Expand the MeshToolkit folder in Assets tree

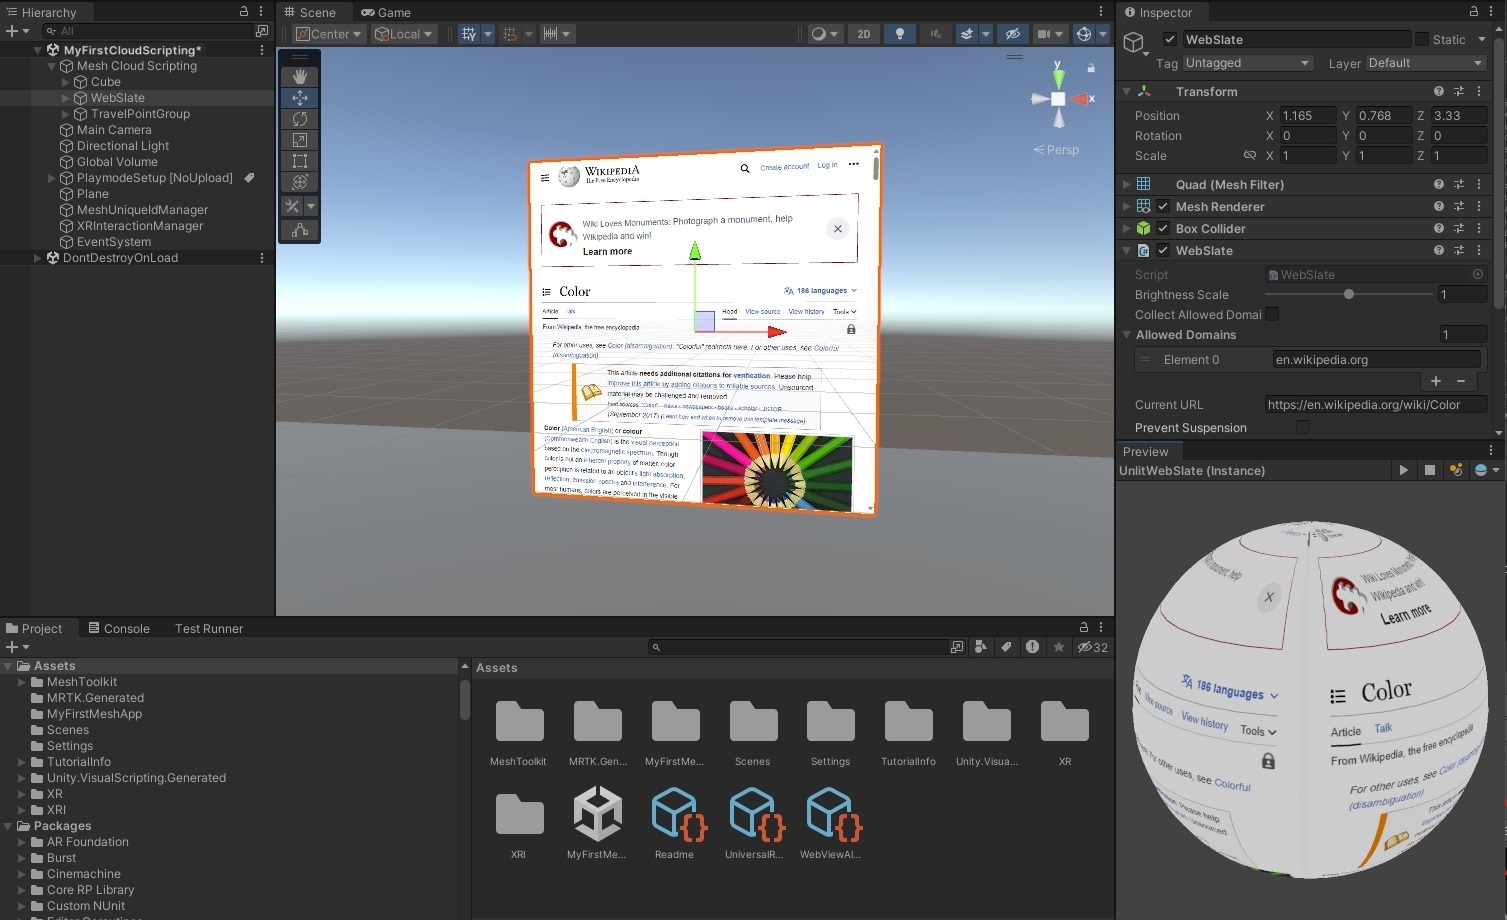[22, 682]
